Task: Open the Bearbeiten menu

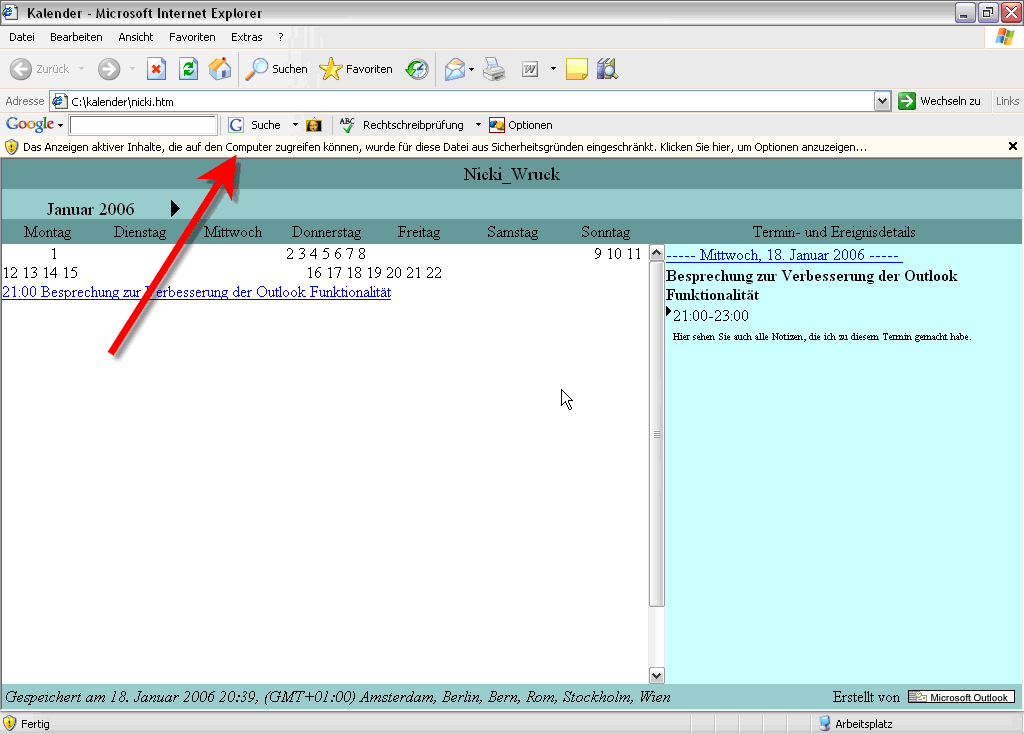Action: coord(76,37)
